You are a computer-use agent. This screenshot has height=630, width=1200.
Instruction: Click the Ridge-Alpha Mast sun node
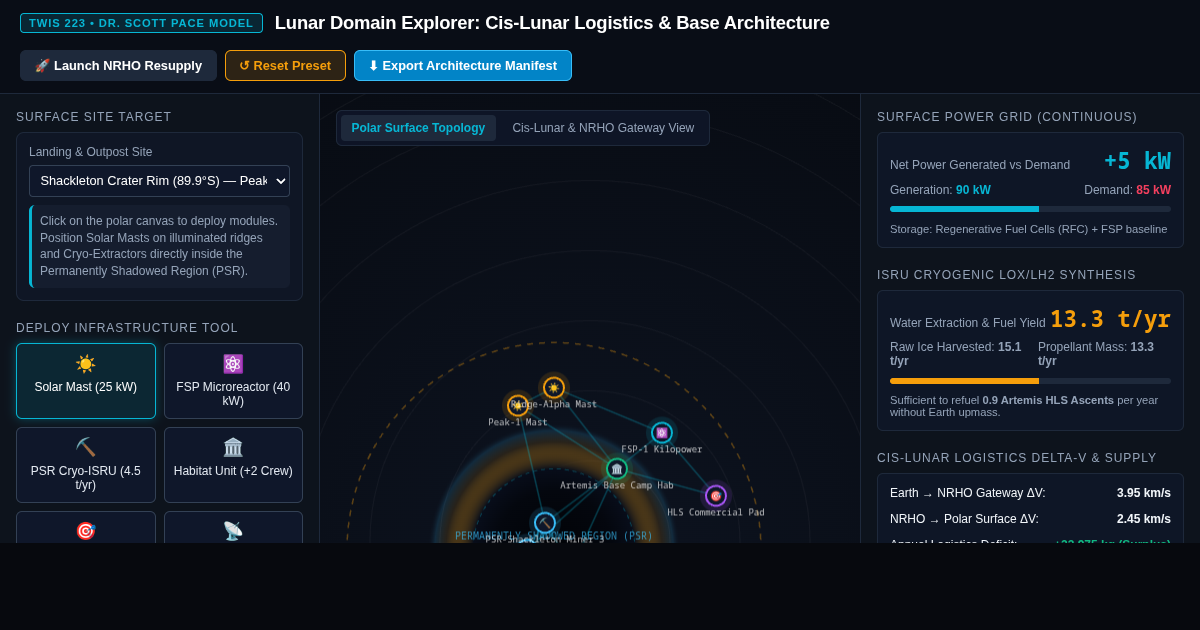coord(554,388)
